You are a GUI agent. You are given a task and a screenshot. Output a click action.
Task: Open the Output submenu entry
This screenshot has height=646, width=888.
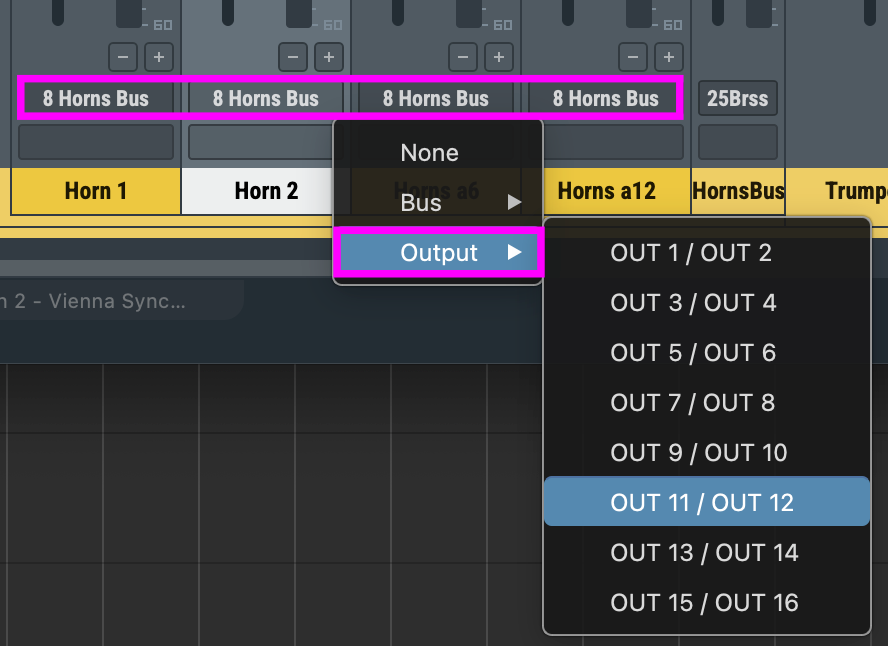tap(439, 253)
